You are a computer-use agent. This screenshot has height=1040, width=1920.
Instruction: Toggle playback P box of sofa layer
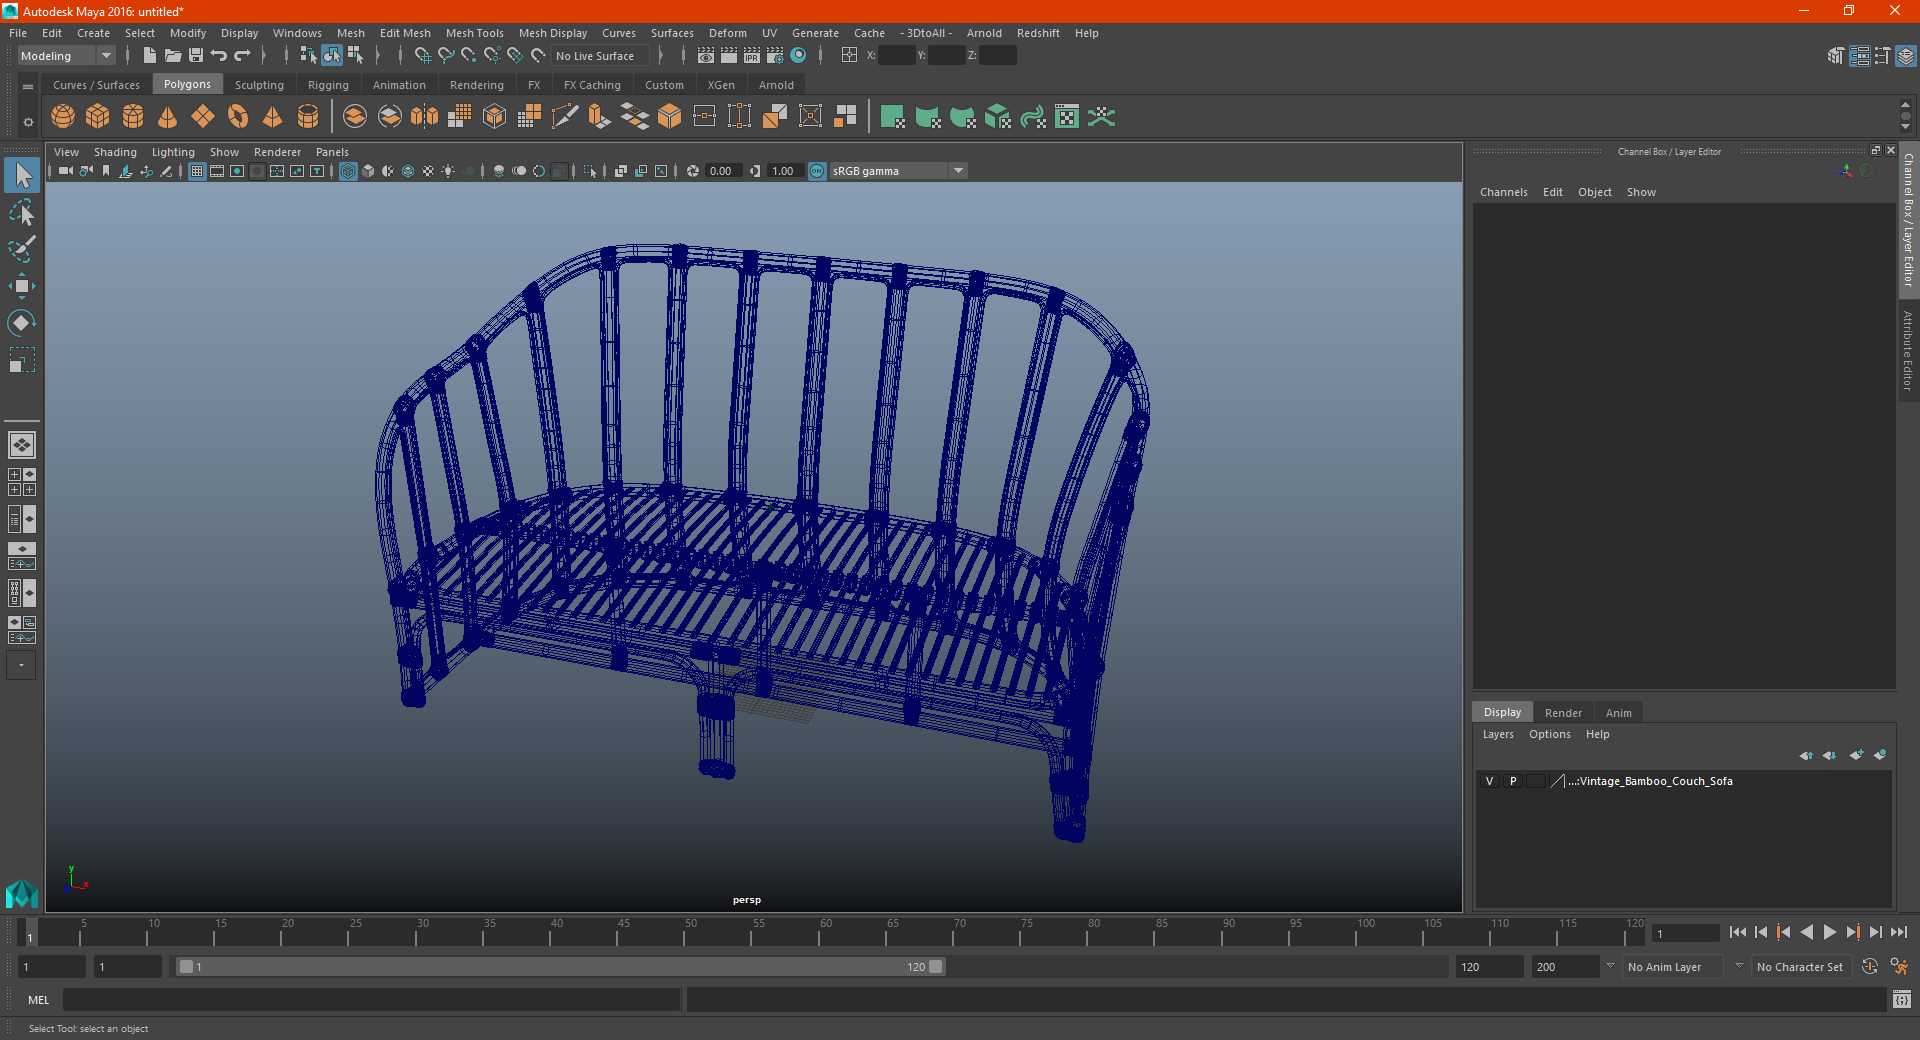tap(1513, 781)
